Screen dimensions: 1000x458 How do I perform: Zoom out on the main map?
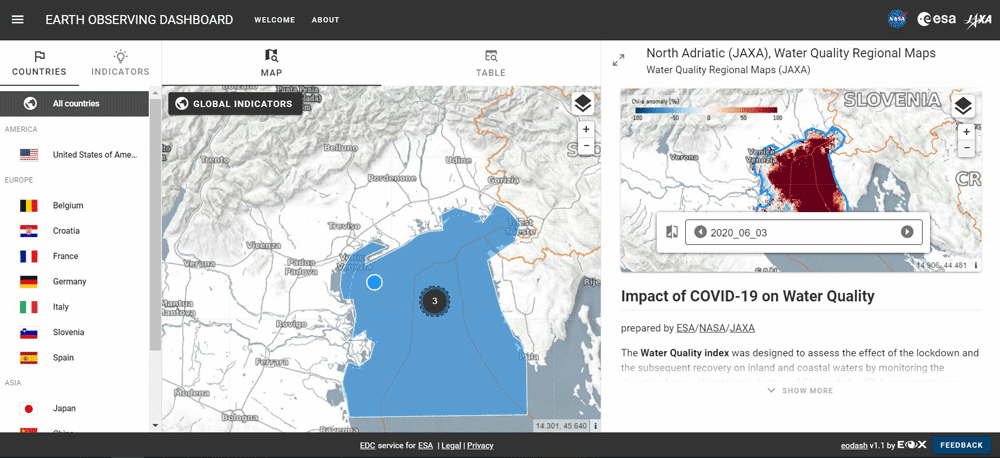point(586,145)
